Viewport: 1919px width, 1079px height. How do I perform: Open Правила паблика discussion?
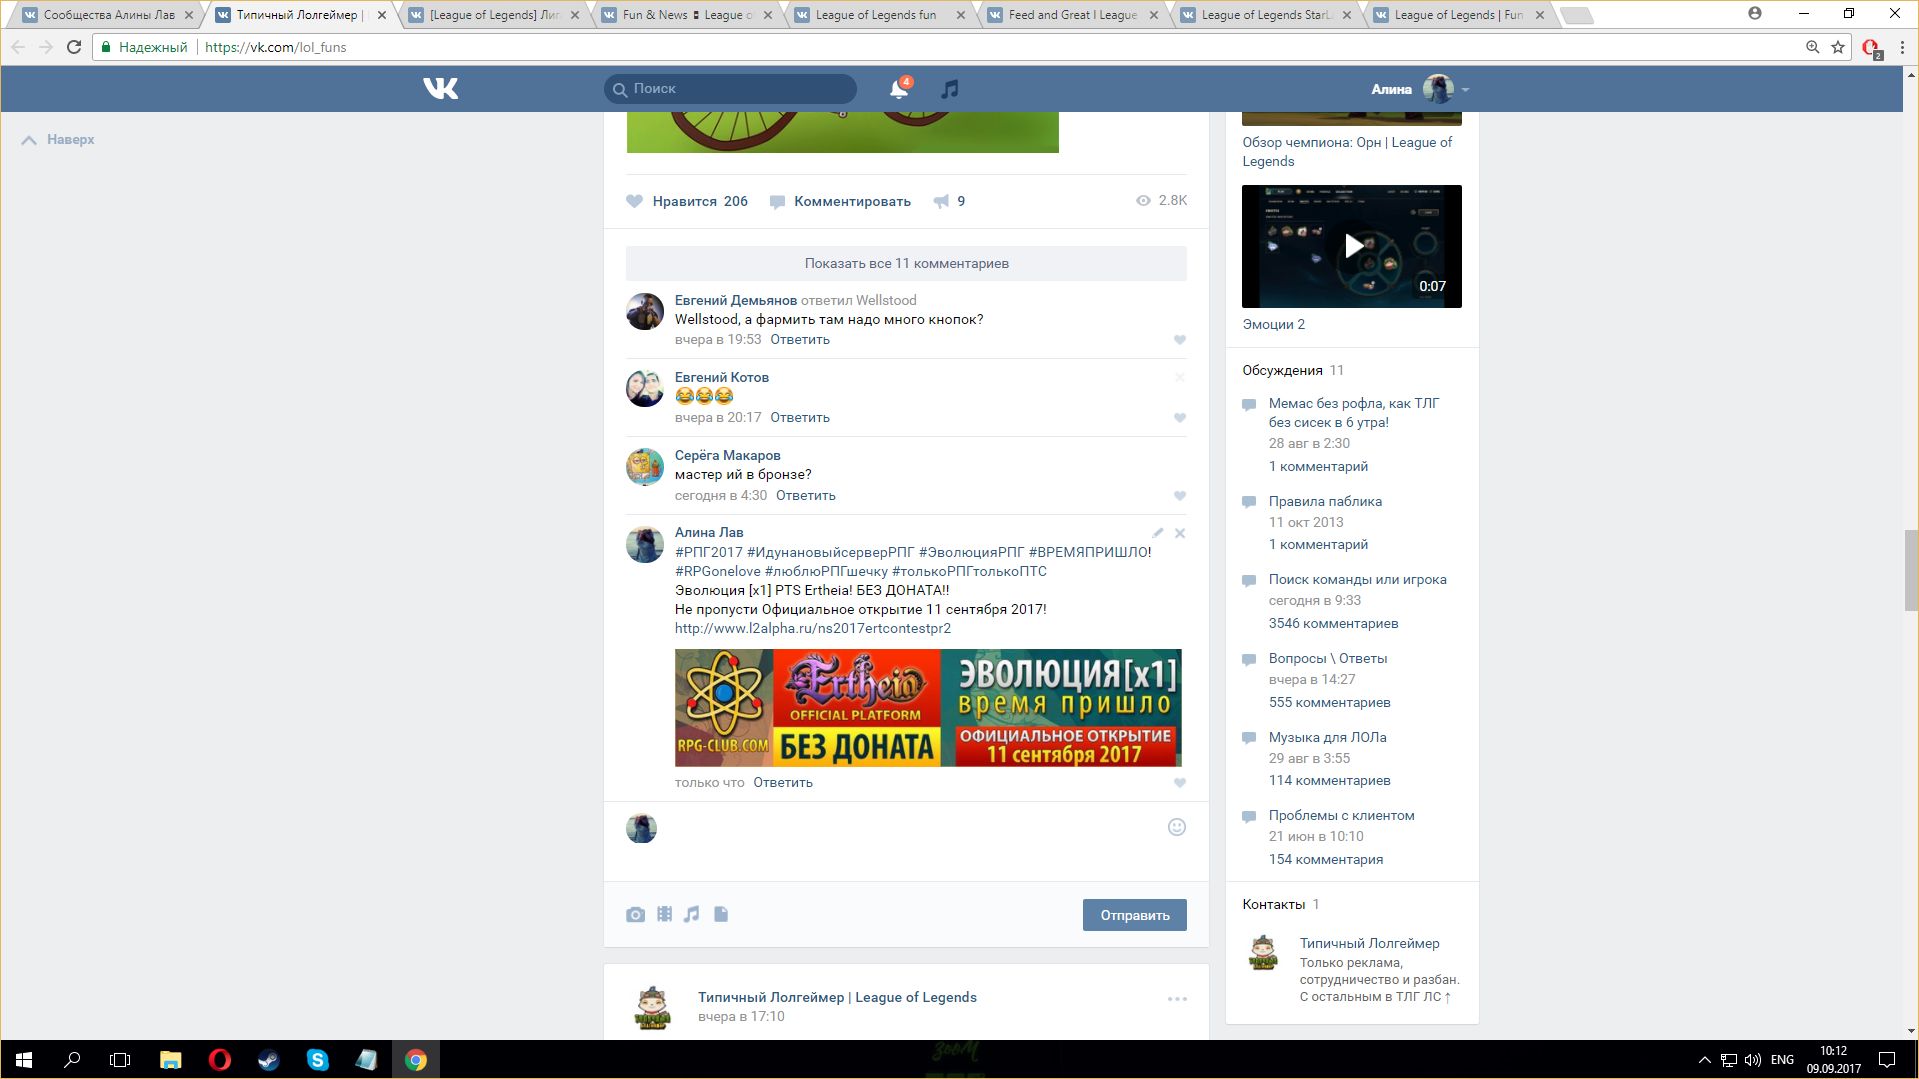(1325, 502)
